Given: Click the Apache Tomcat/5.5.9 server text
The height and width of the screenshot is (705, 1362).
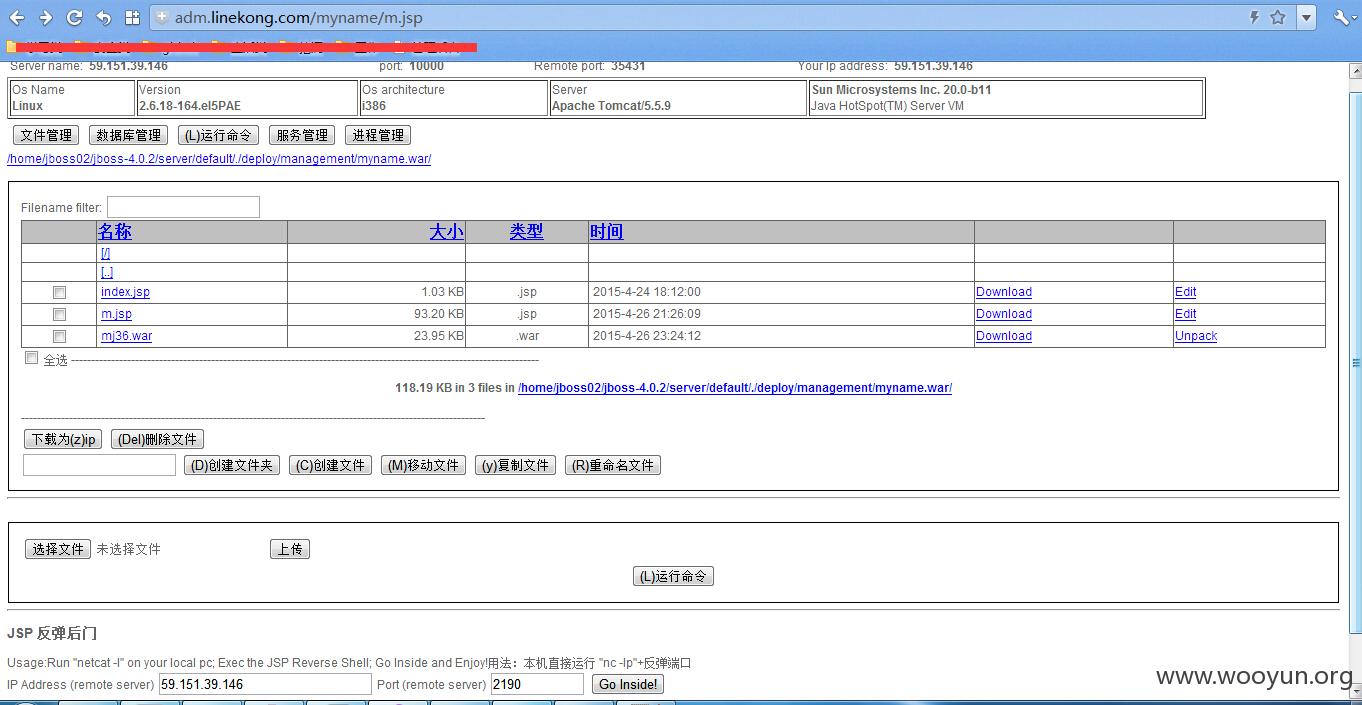Looking at the screenshot, I should coord(611,105).
